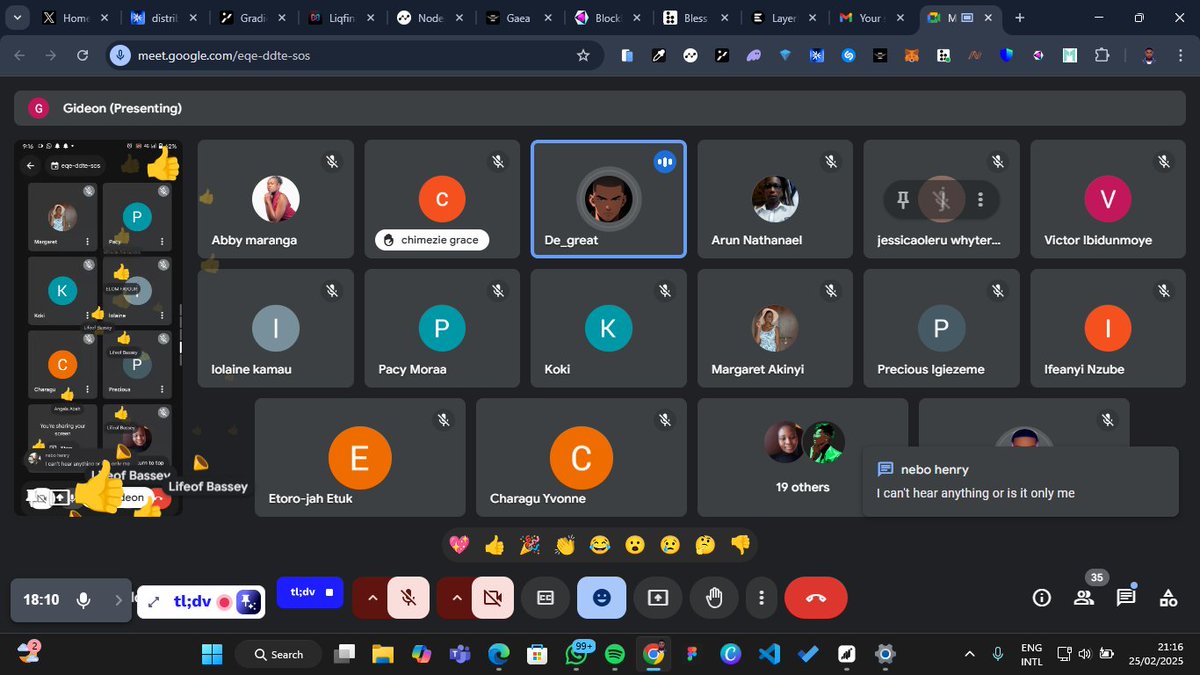Open Spotify from the taskbar
Viewport: 1200px width, 675px height.
(615, 654)
